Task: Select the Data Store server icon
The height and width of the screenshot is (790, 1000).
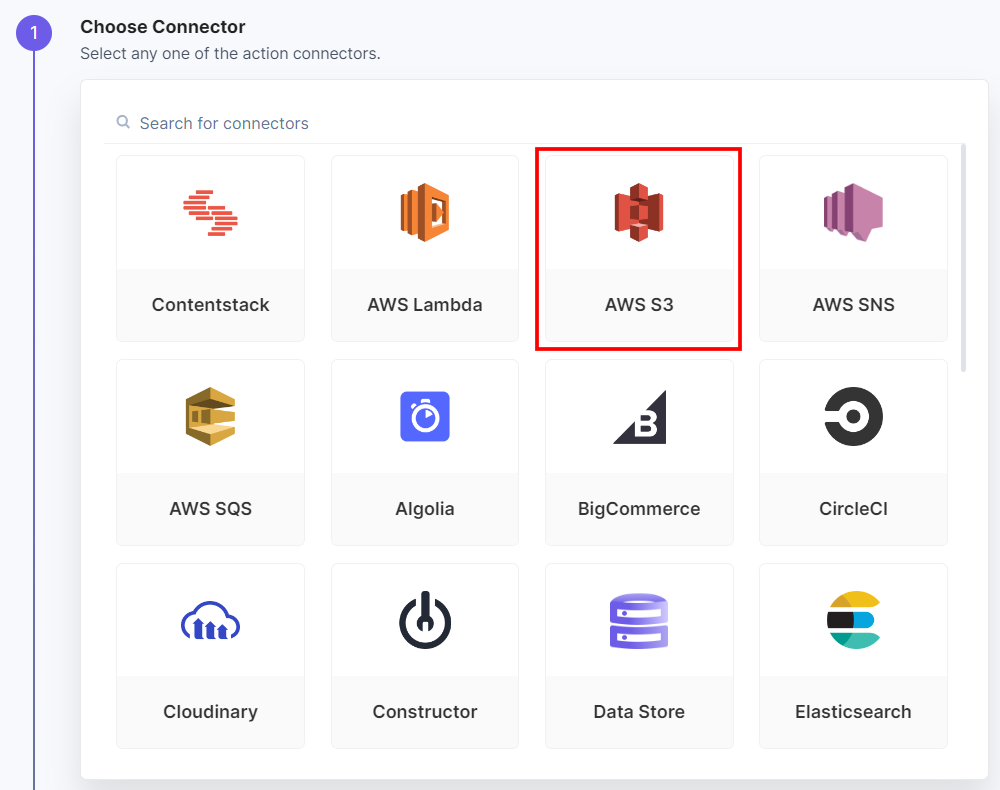Action: click(639, 620)
